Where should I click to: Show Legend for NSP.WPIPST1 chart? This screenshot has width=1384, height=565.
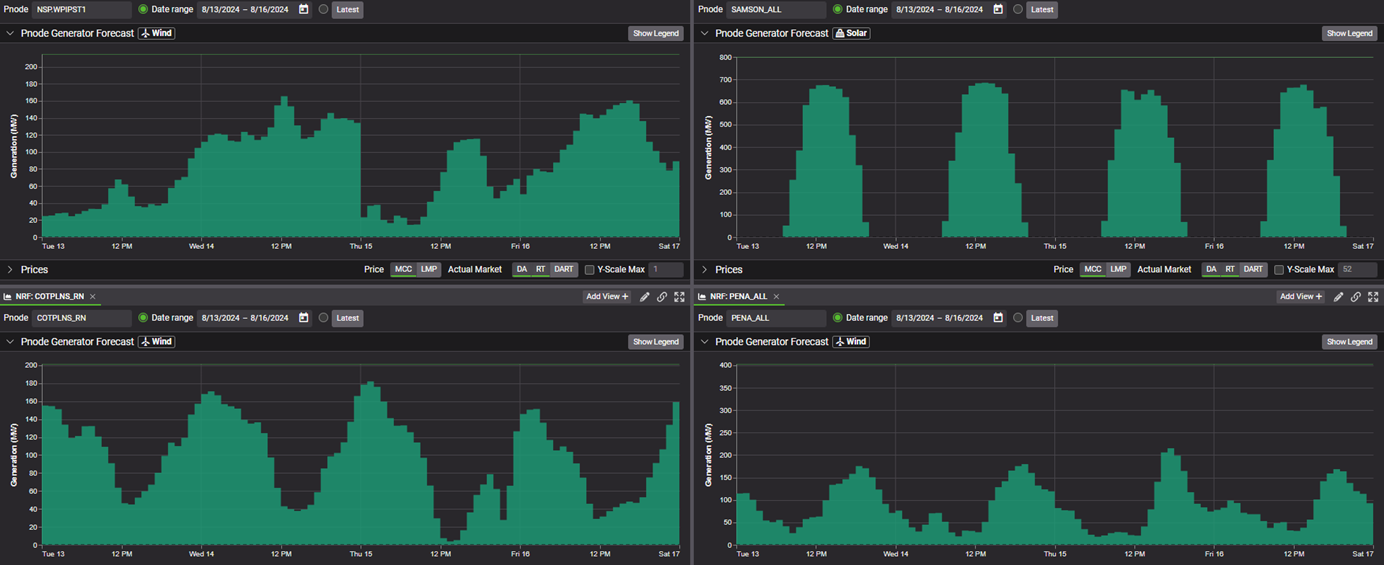655,33
